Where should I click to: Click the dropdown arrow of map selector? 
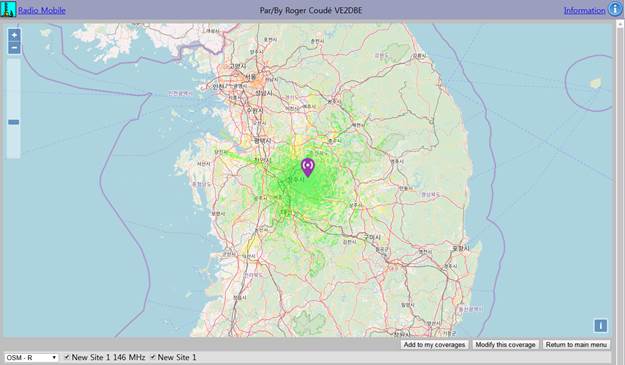coord(54,357)
